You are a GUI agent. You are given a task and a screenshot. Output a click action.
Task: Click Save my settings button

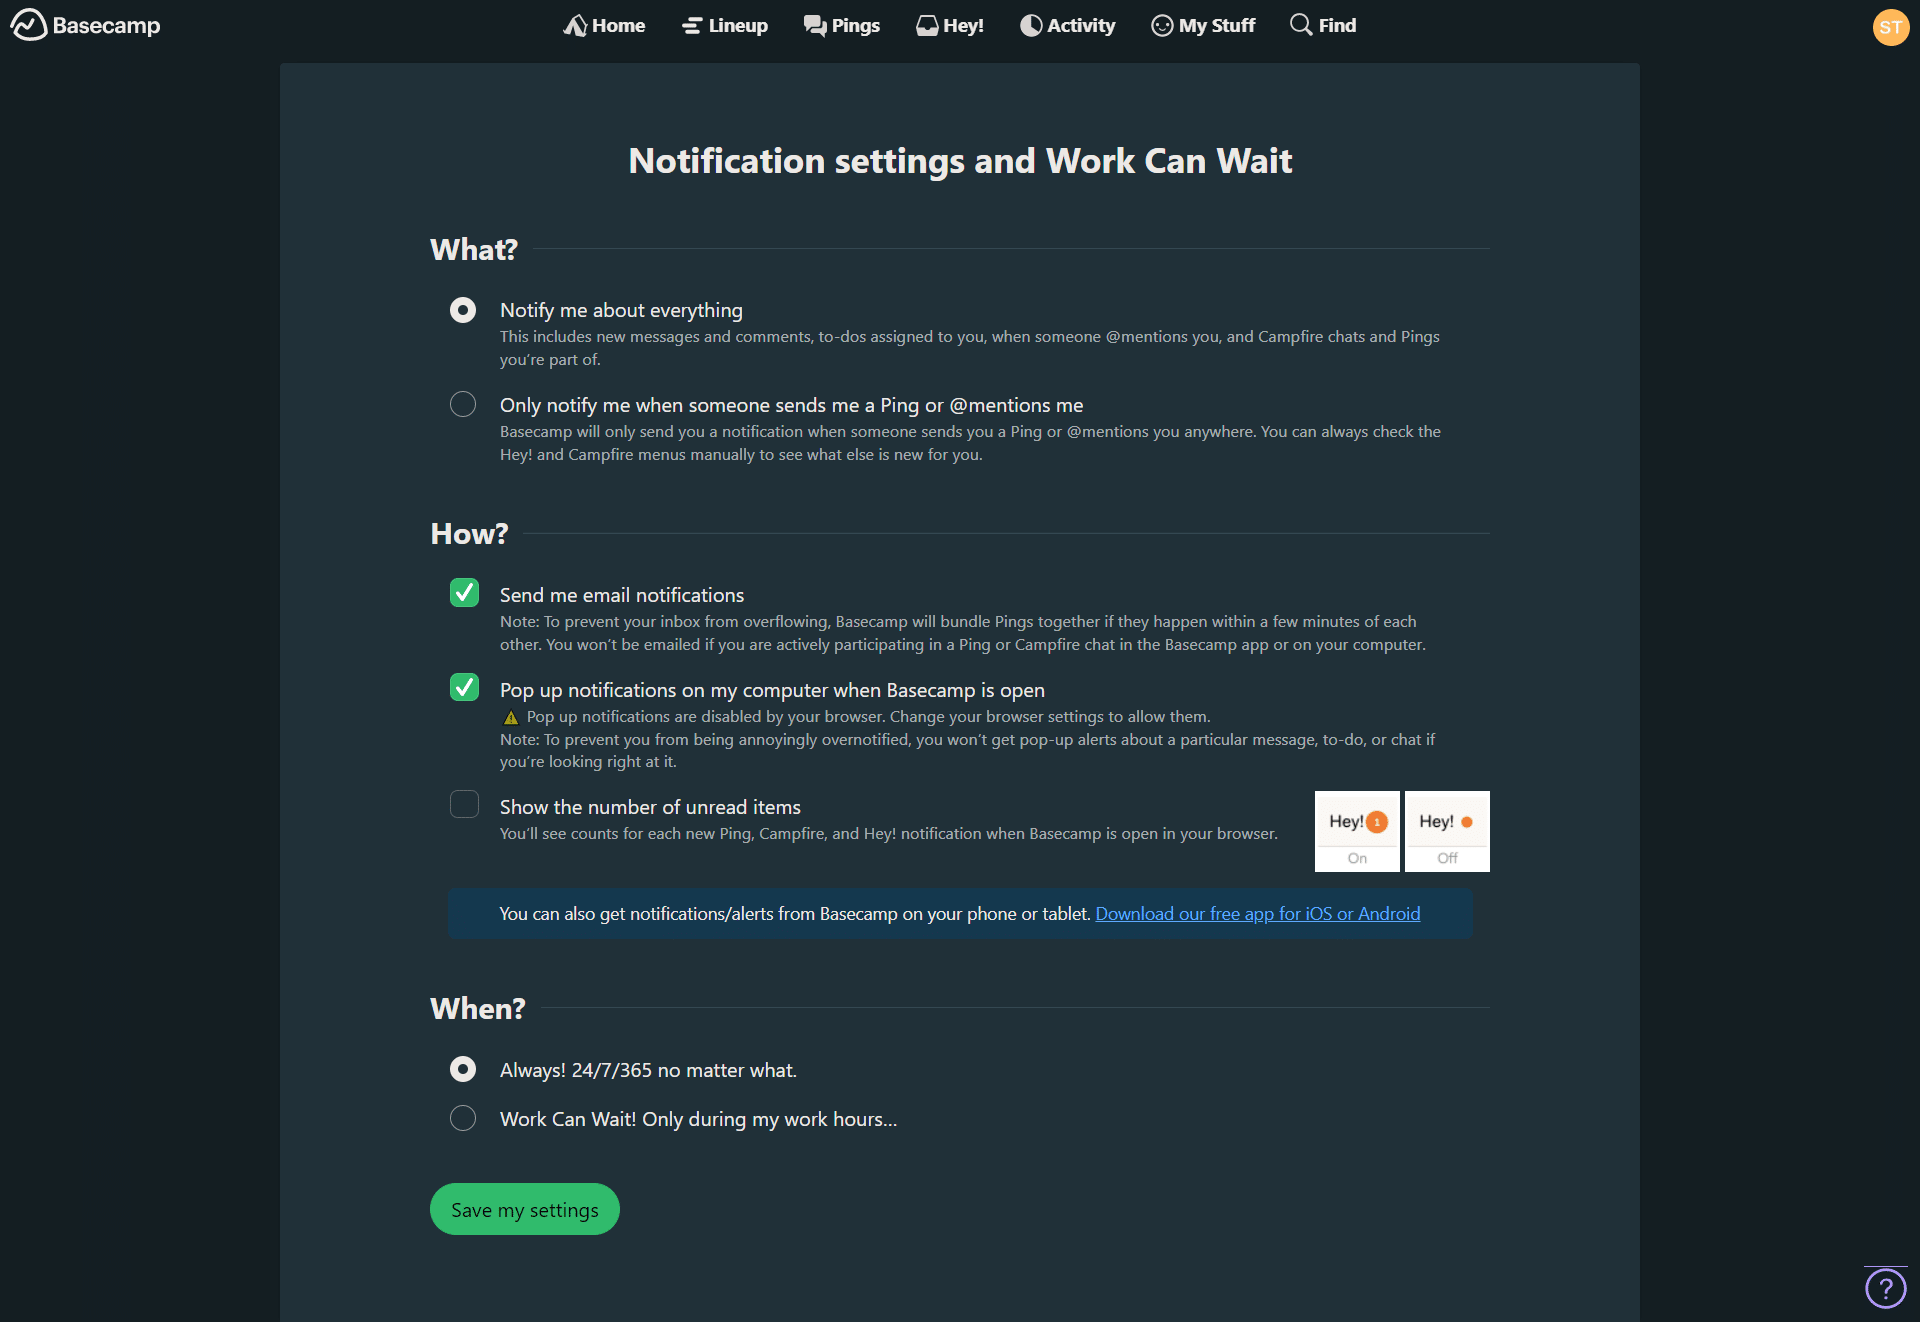coord(524,1208)
